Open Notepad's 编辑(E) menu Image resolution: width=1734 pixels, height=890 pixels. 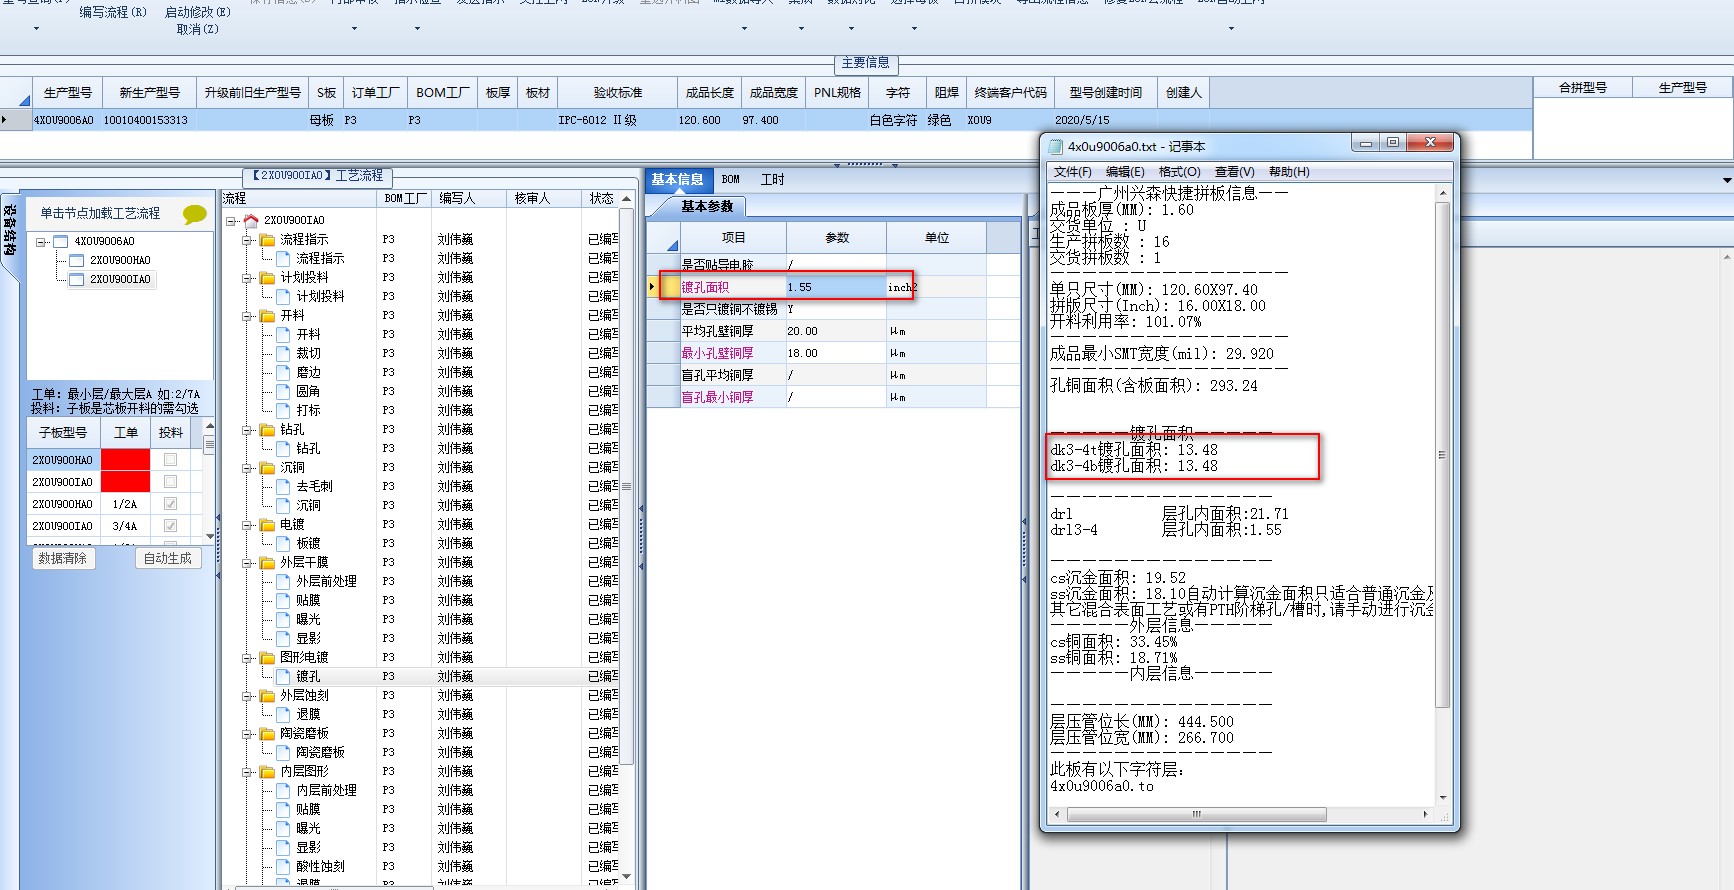tap(1125, 172)
